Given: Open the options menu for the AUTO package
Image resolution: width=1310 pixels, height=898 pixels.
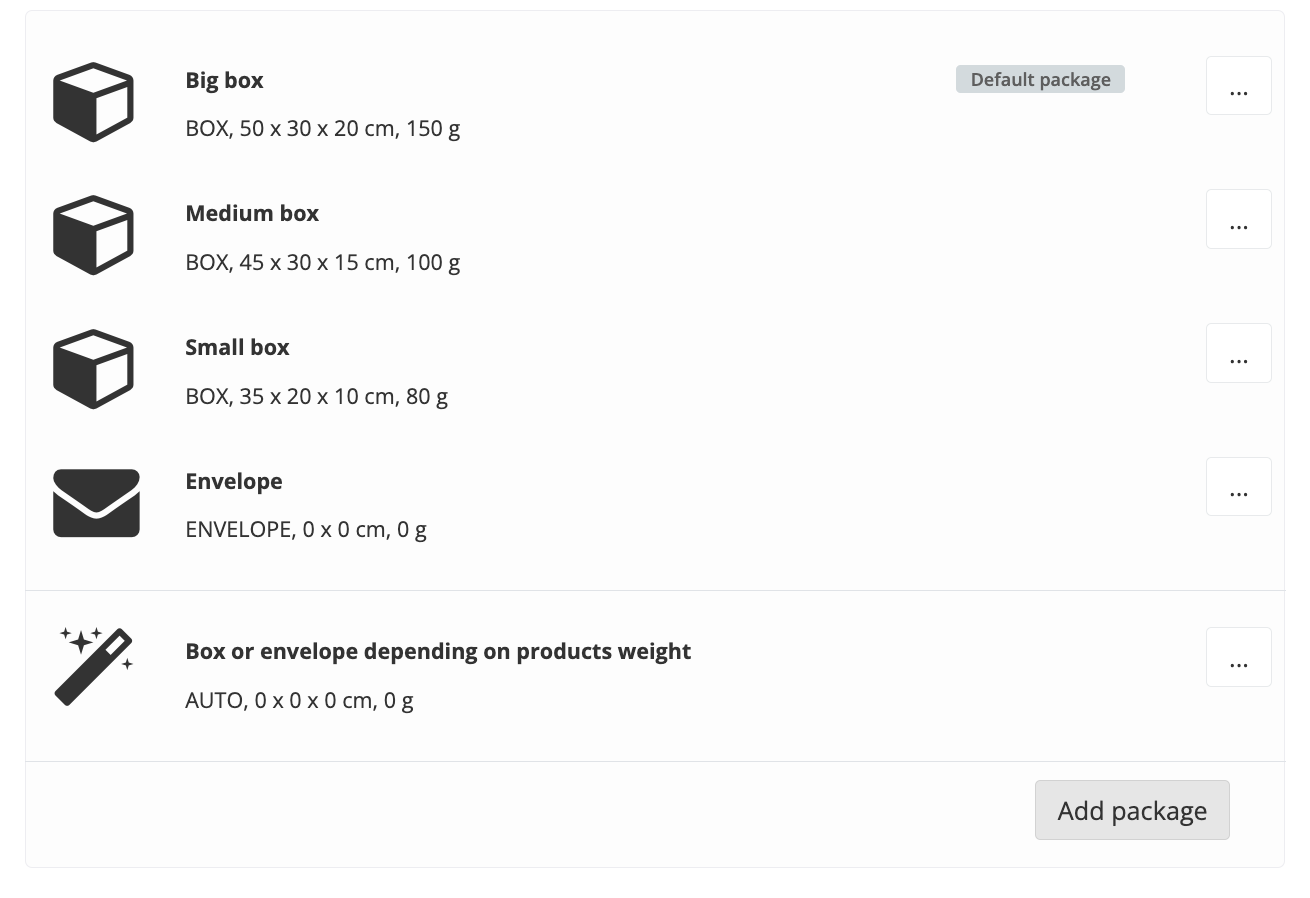Looking at the screenshot, I should click(1238, 657).
